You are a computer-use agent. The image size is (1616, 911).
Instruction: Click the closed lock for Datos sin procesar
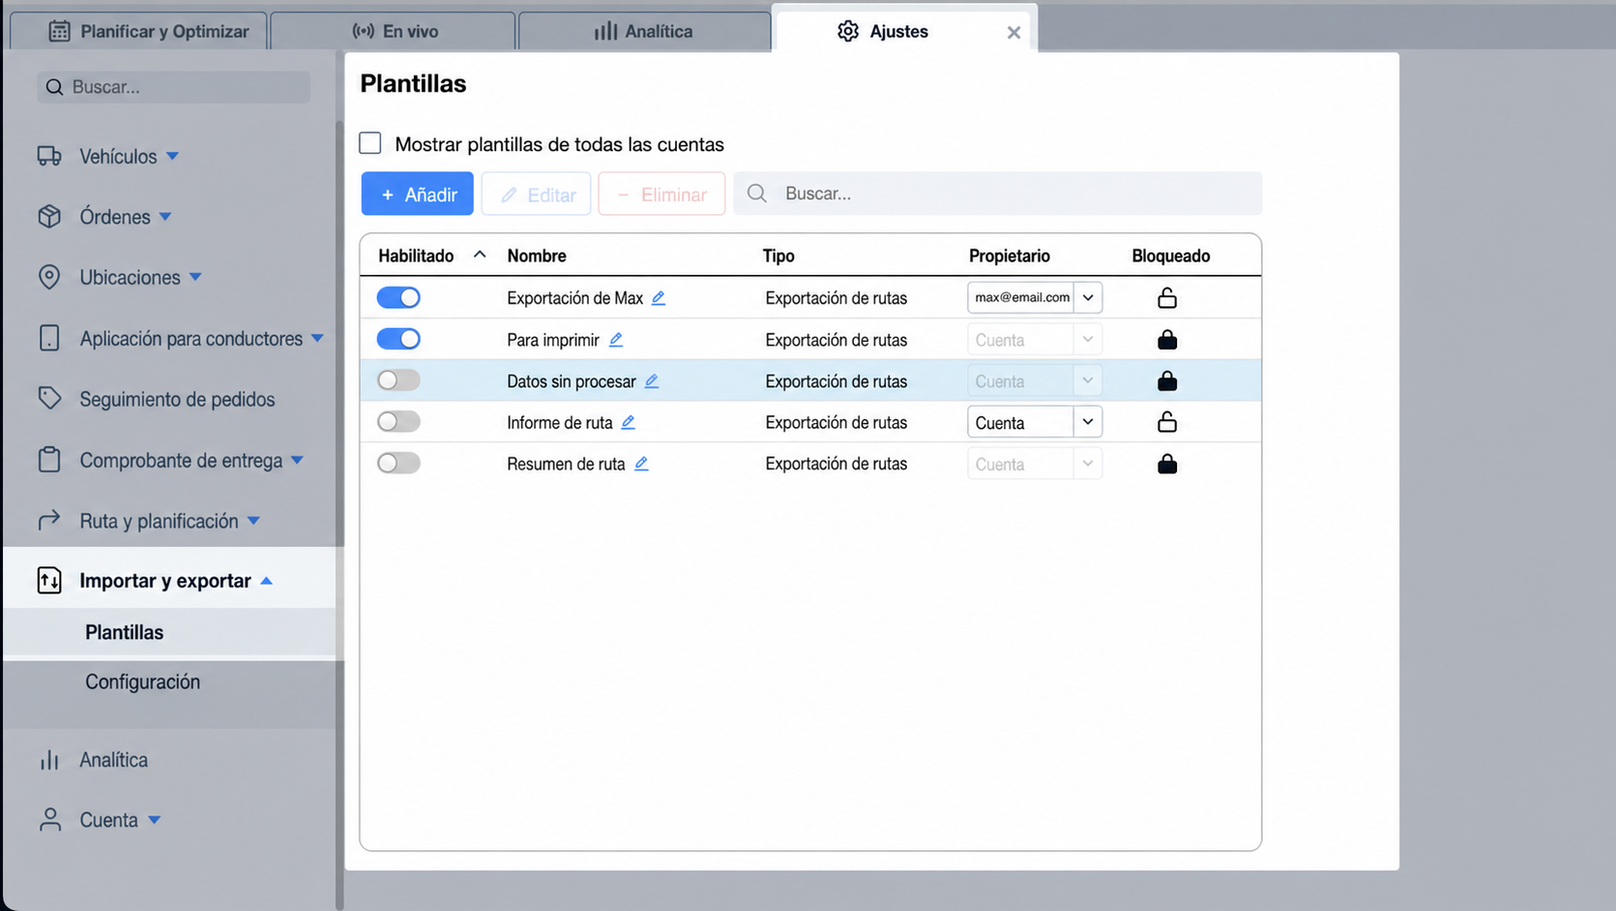pyautogui.click(x=1167, y=381)
